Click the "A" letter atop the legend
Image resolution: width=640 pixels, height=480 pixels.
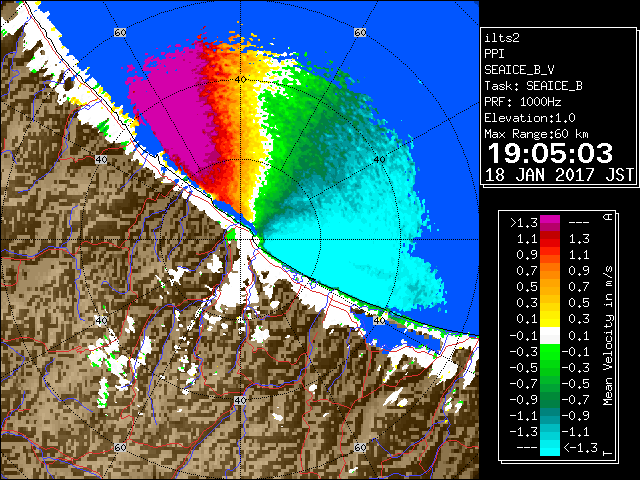coord(608,217)
